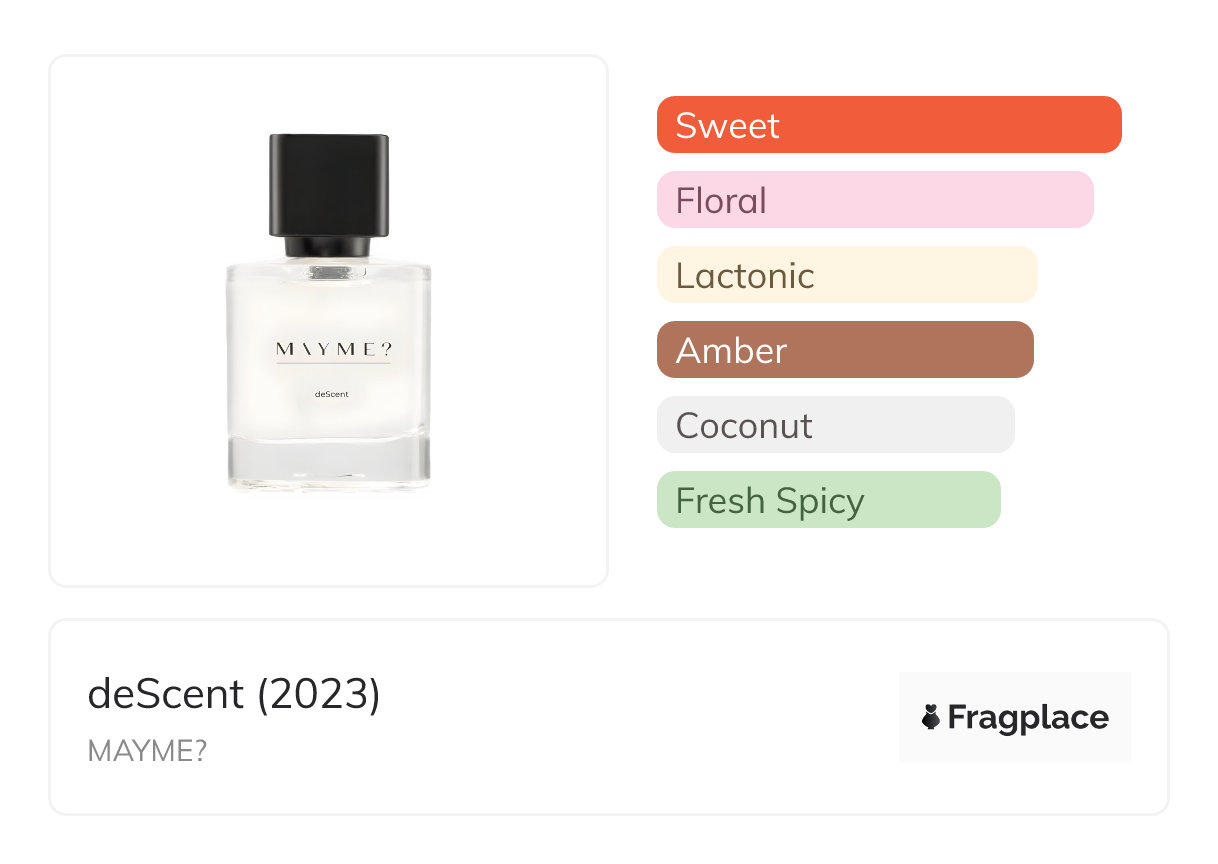Image resolution: width=1218 pixels, height=864 pixels.
Task: Click the small deScent text on the bottle
Action: tap(331, 394)
